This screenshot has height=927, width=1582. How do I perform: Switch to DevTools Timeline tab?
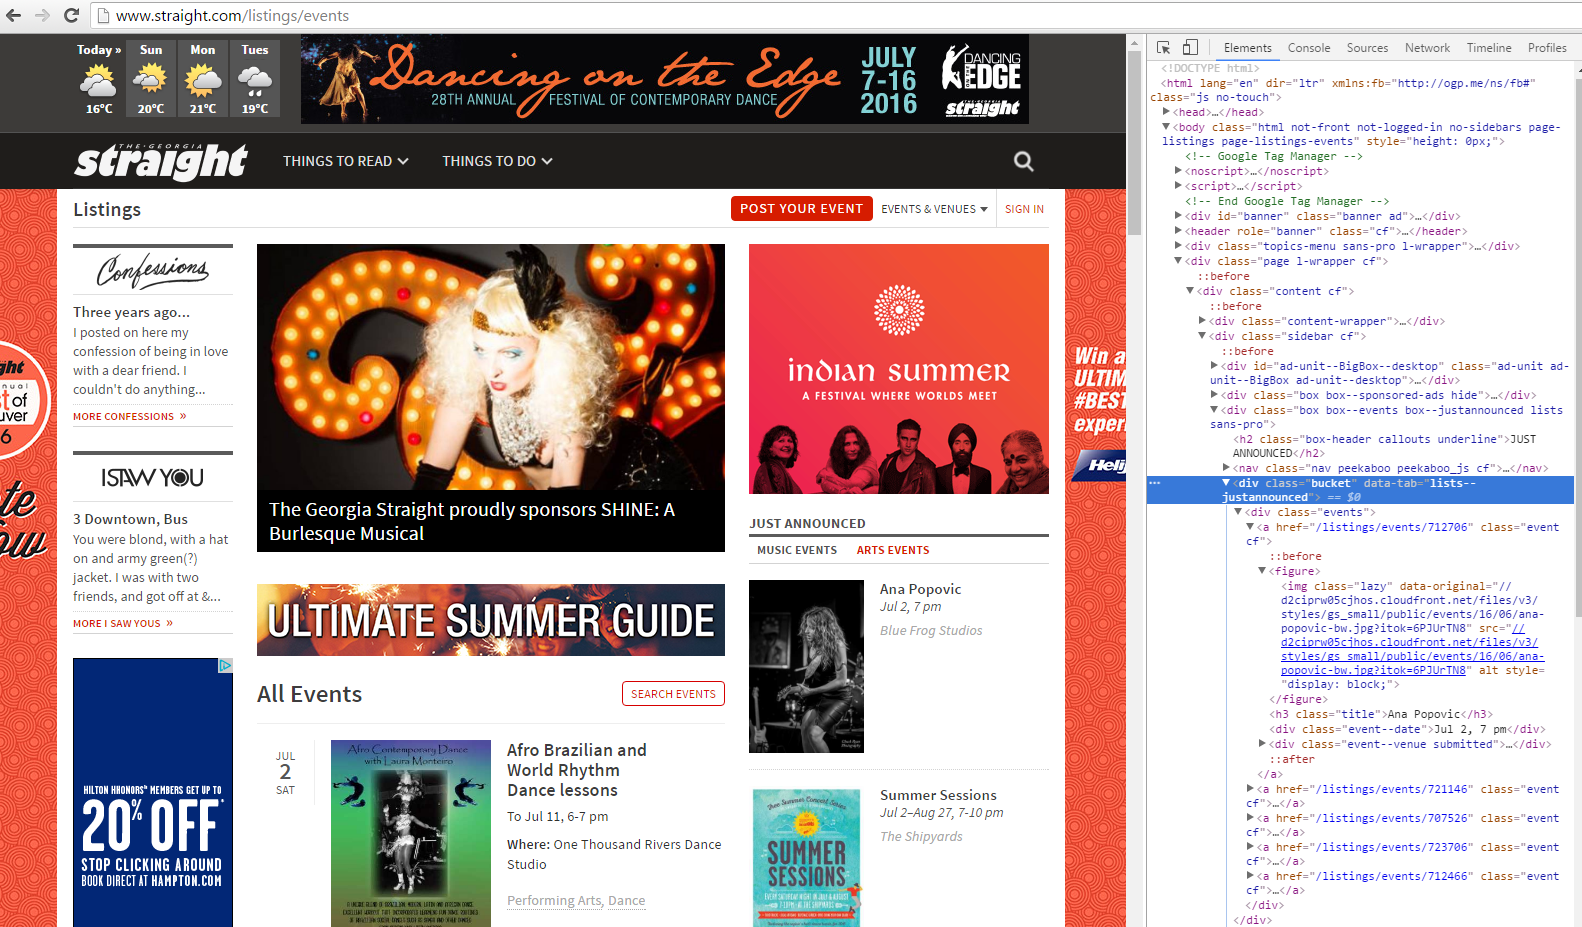tap(1489, 48)
